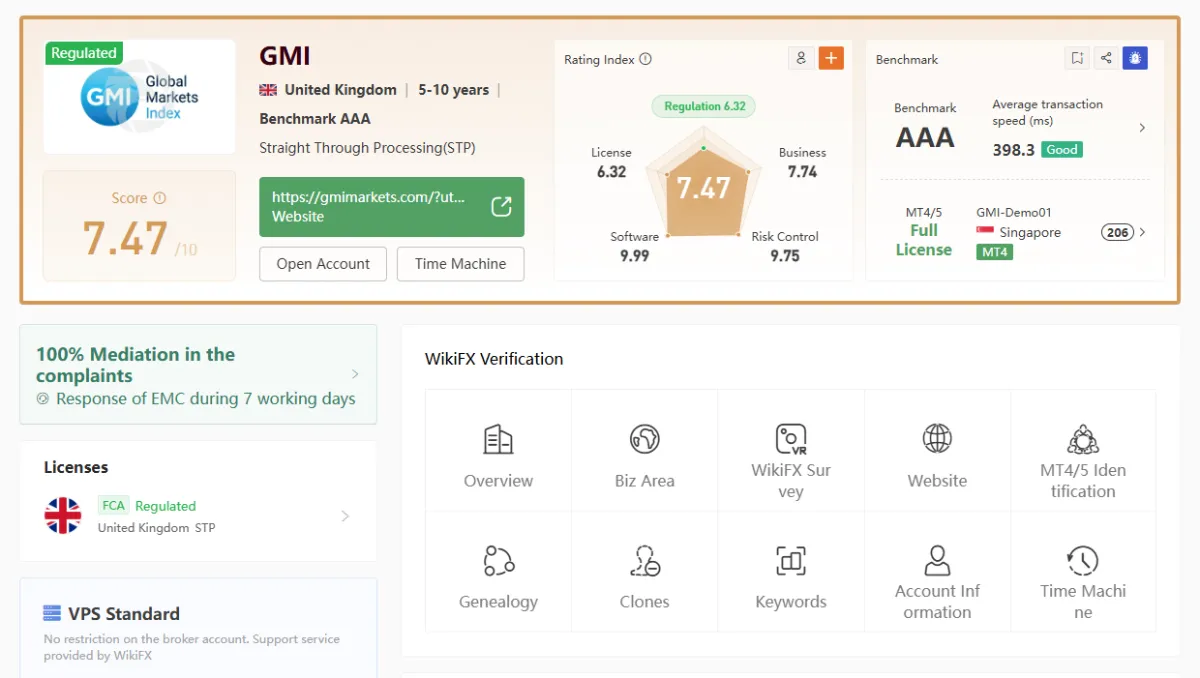
Task: Open the Genealogy icon
Action: point(498,560)
